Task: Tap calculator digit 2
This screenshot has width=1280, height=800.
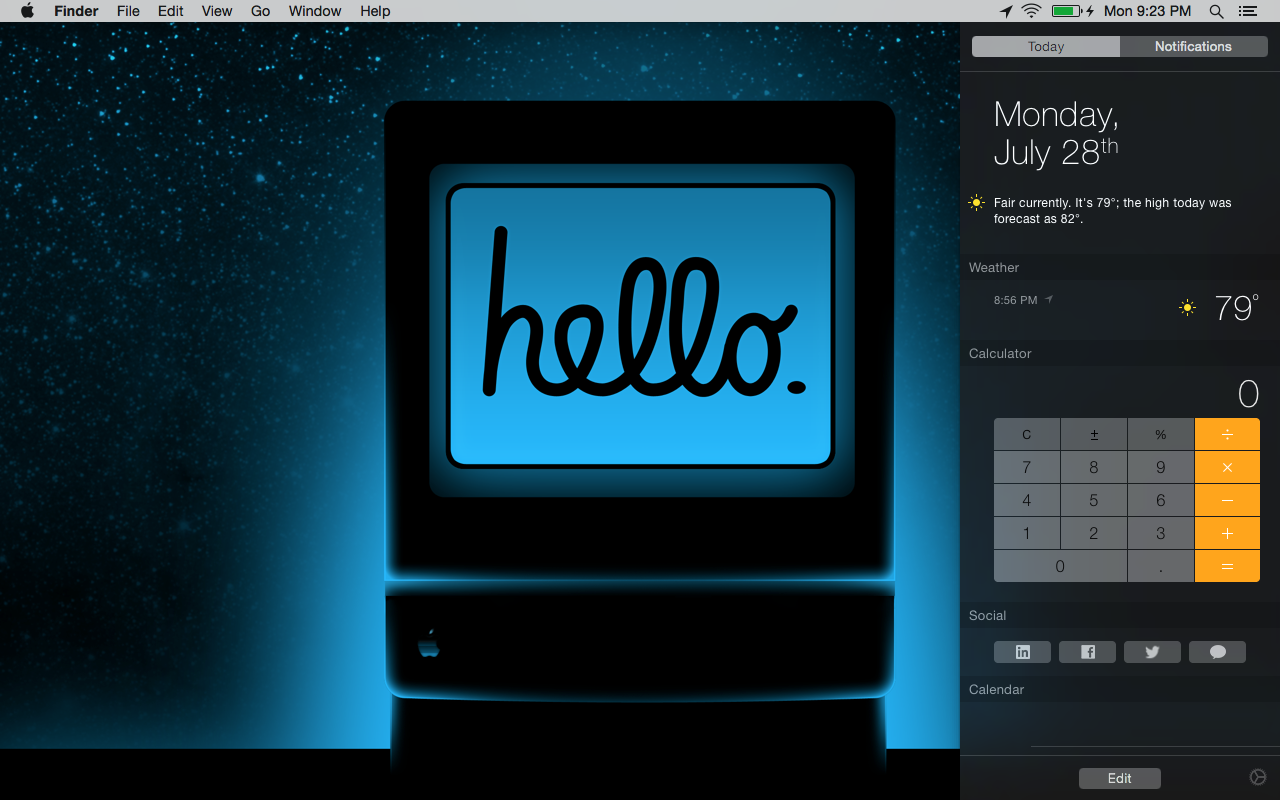Action: [1094, 533]
